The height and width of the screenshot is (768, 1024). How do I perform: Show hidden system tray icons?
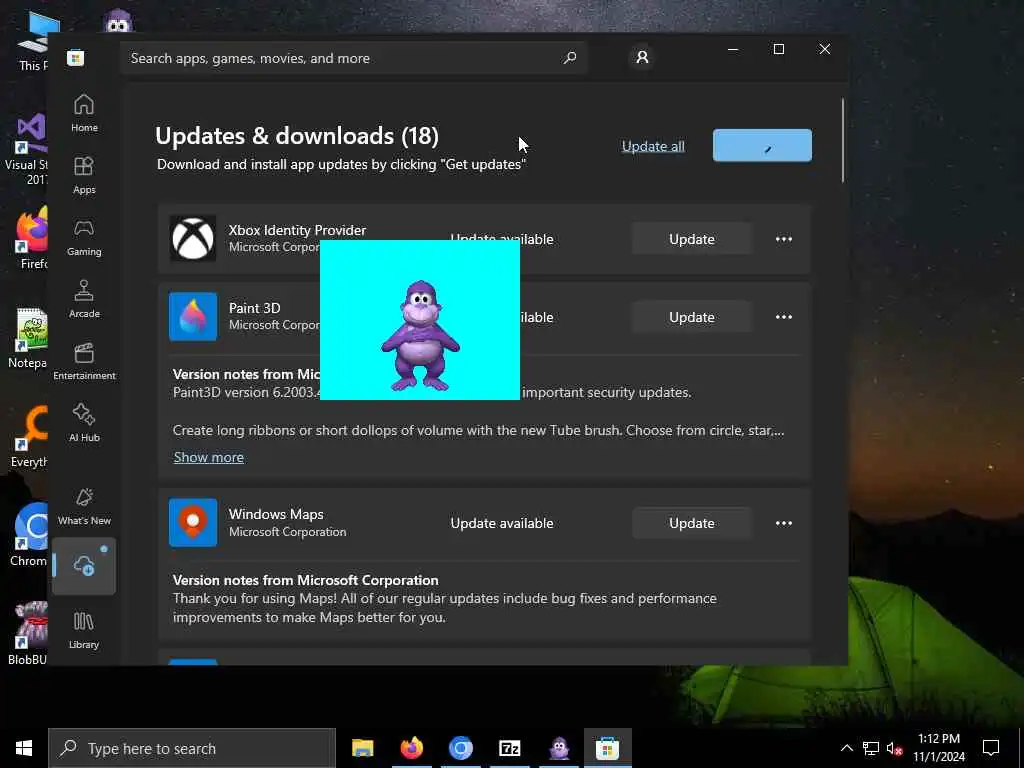[x=846, y=748]
